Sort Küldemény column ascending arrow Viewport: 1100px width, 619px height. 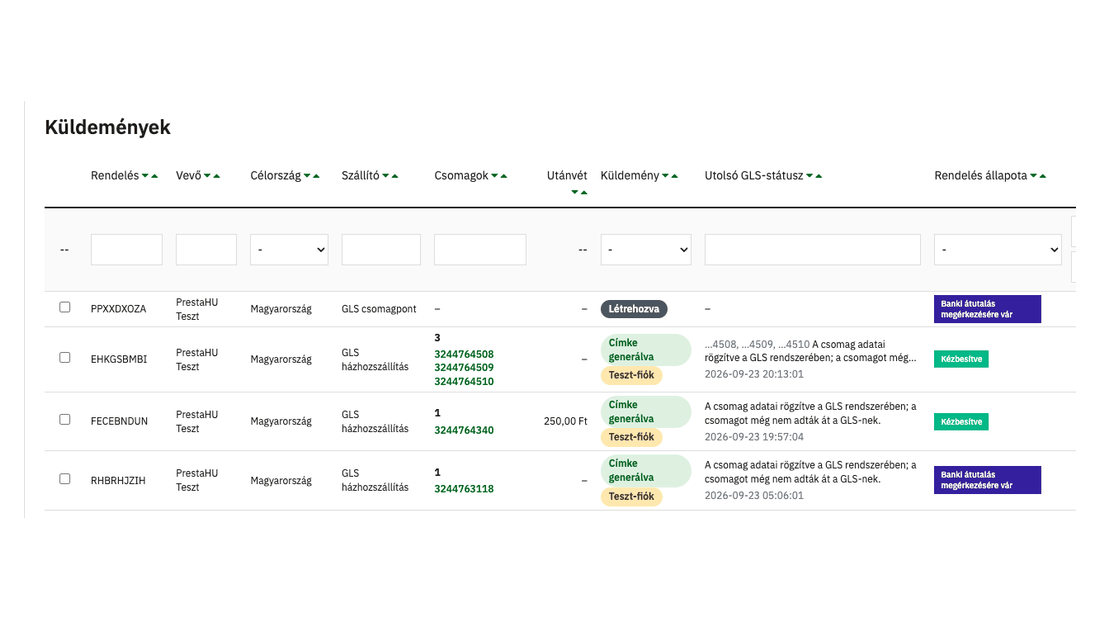pyautogui.click(x=675, y=176)
